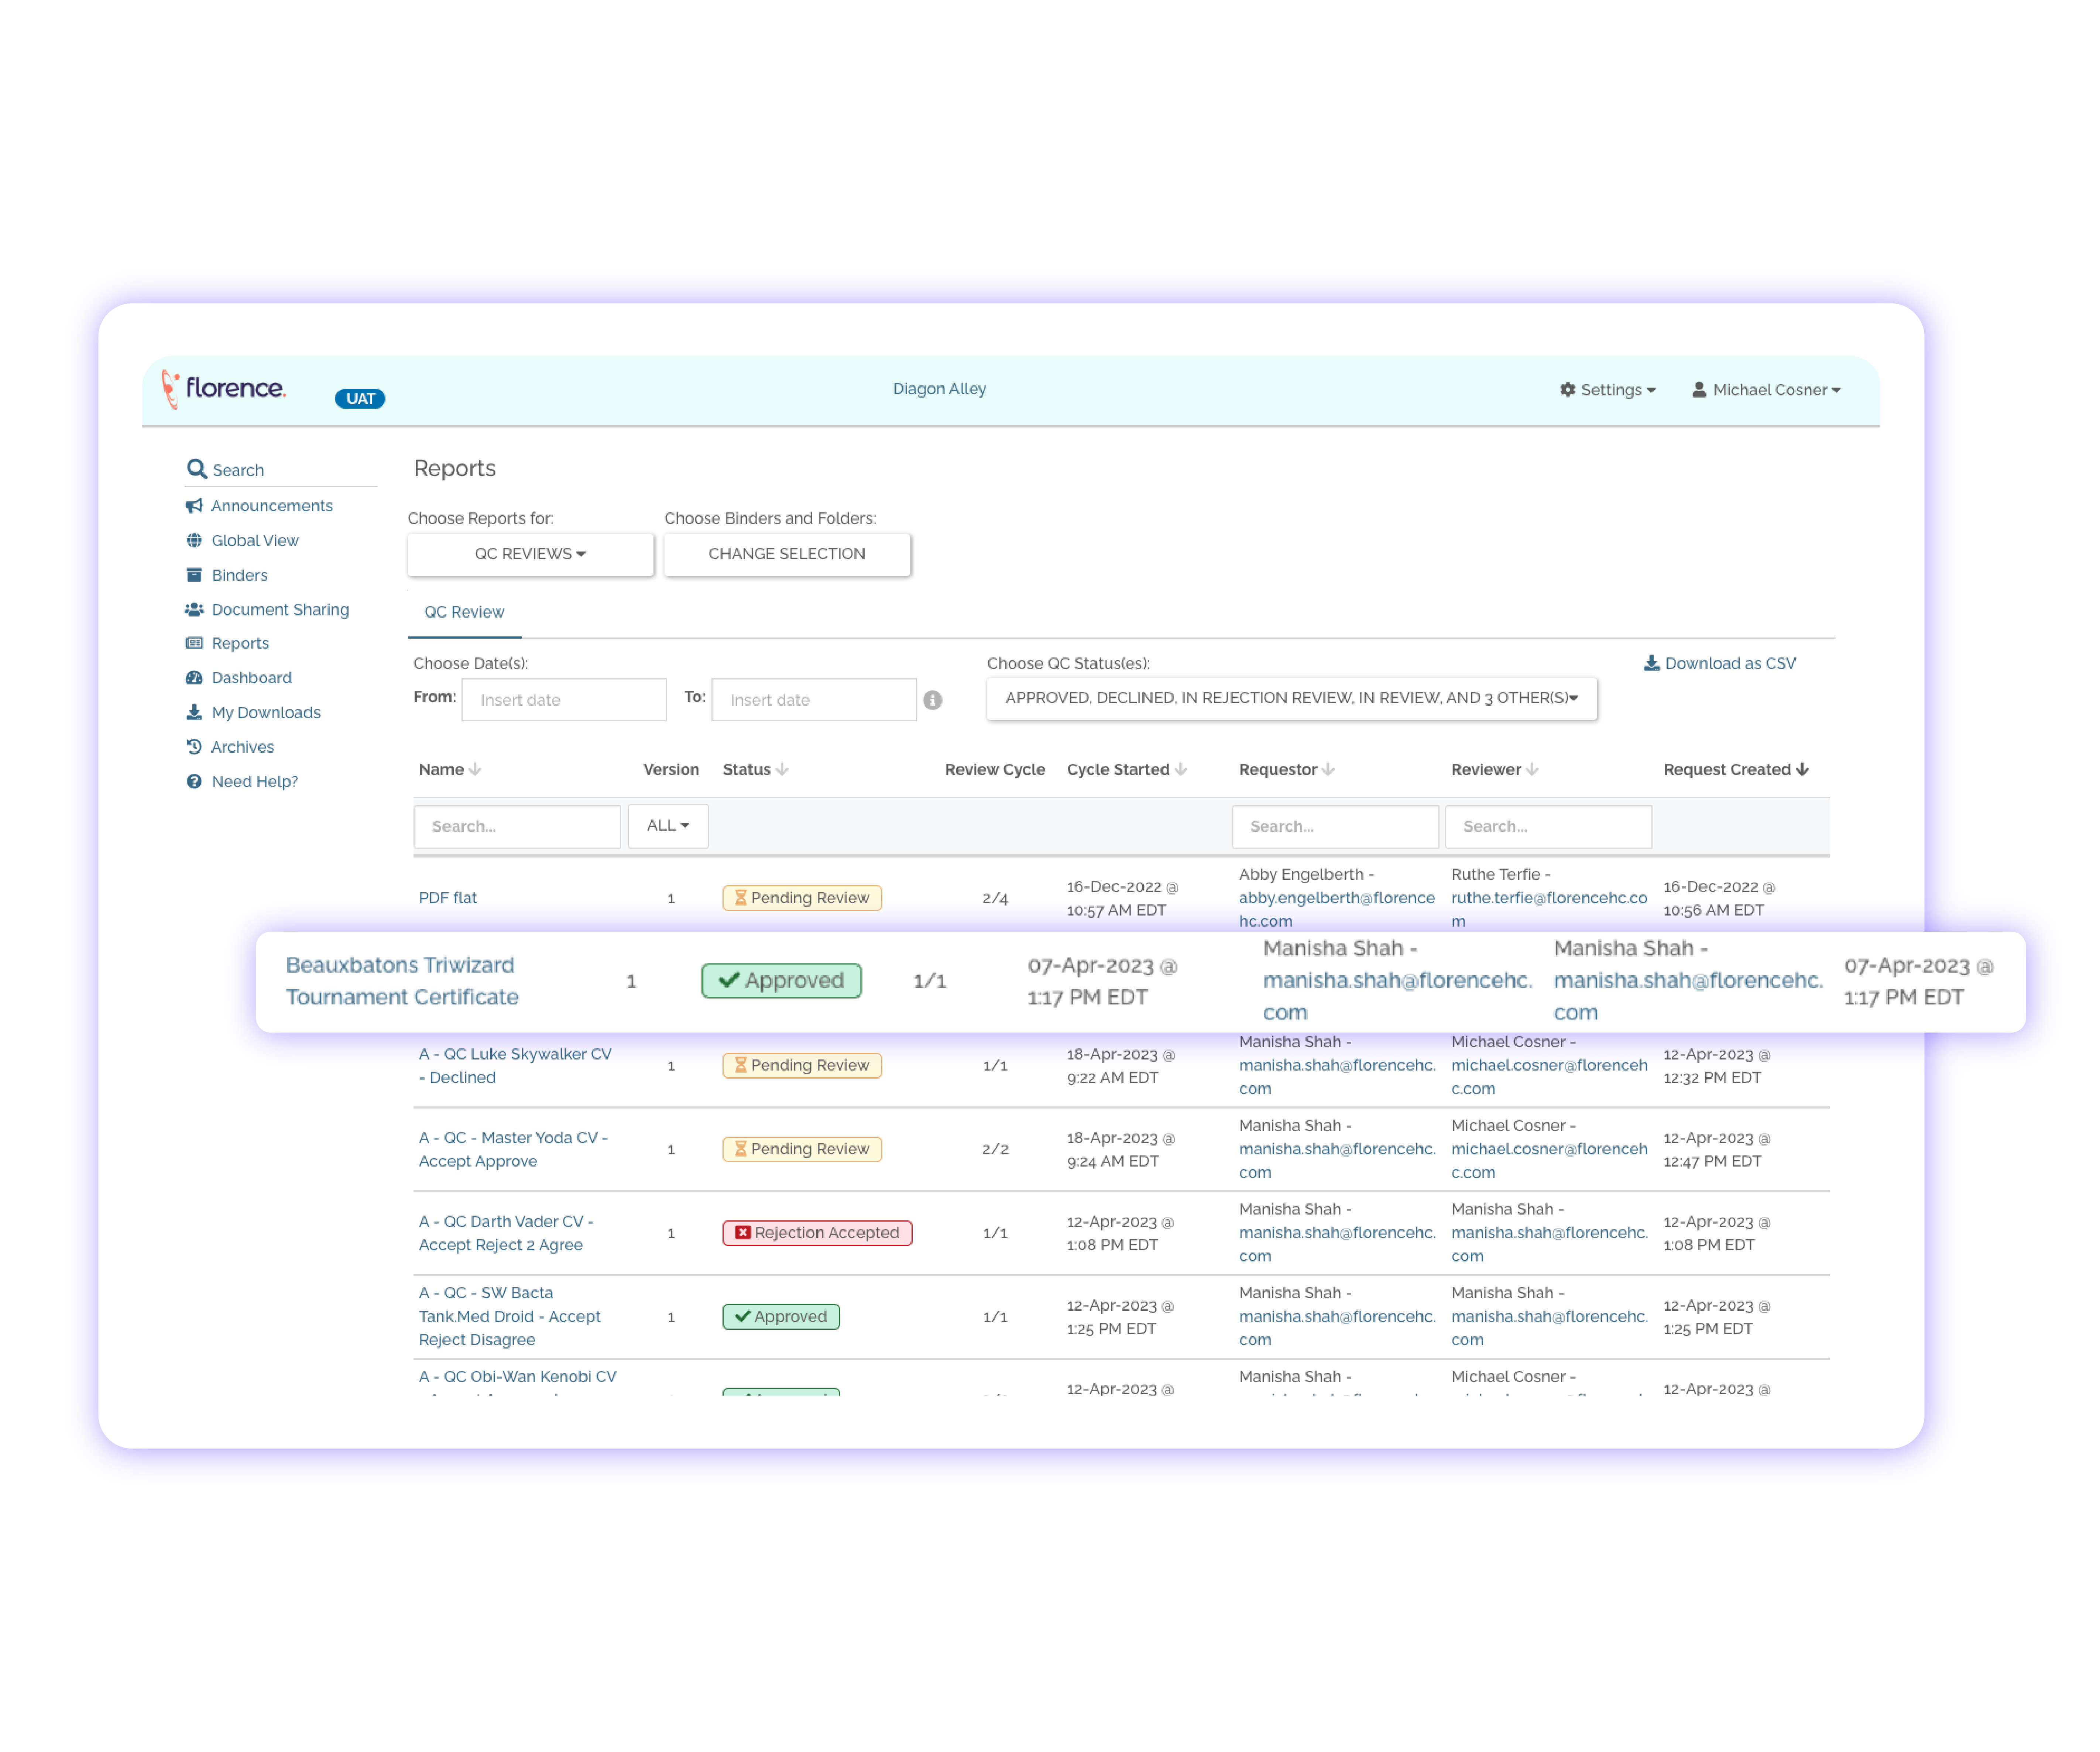Open Document Sharing in the sidebar

click(x=280, y=609)
